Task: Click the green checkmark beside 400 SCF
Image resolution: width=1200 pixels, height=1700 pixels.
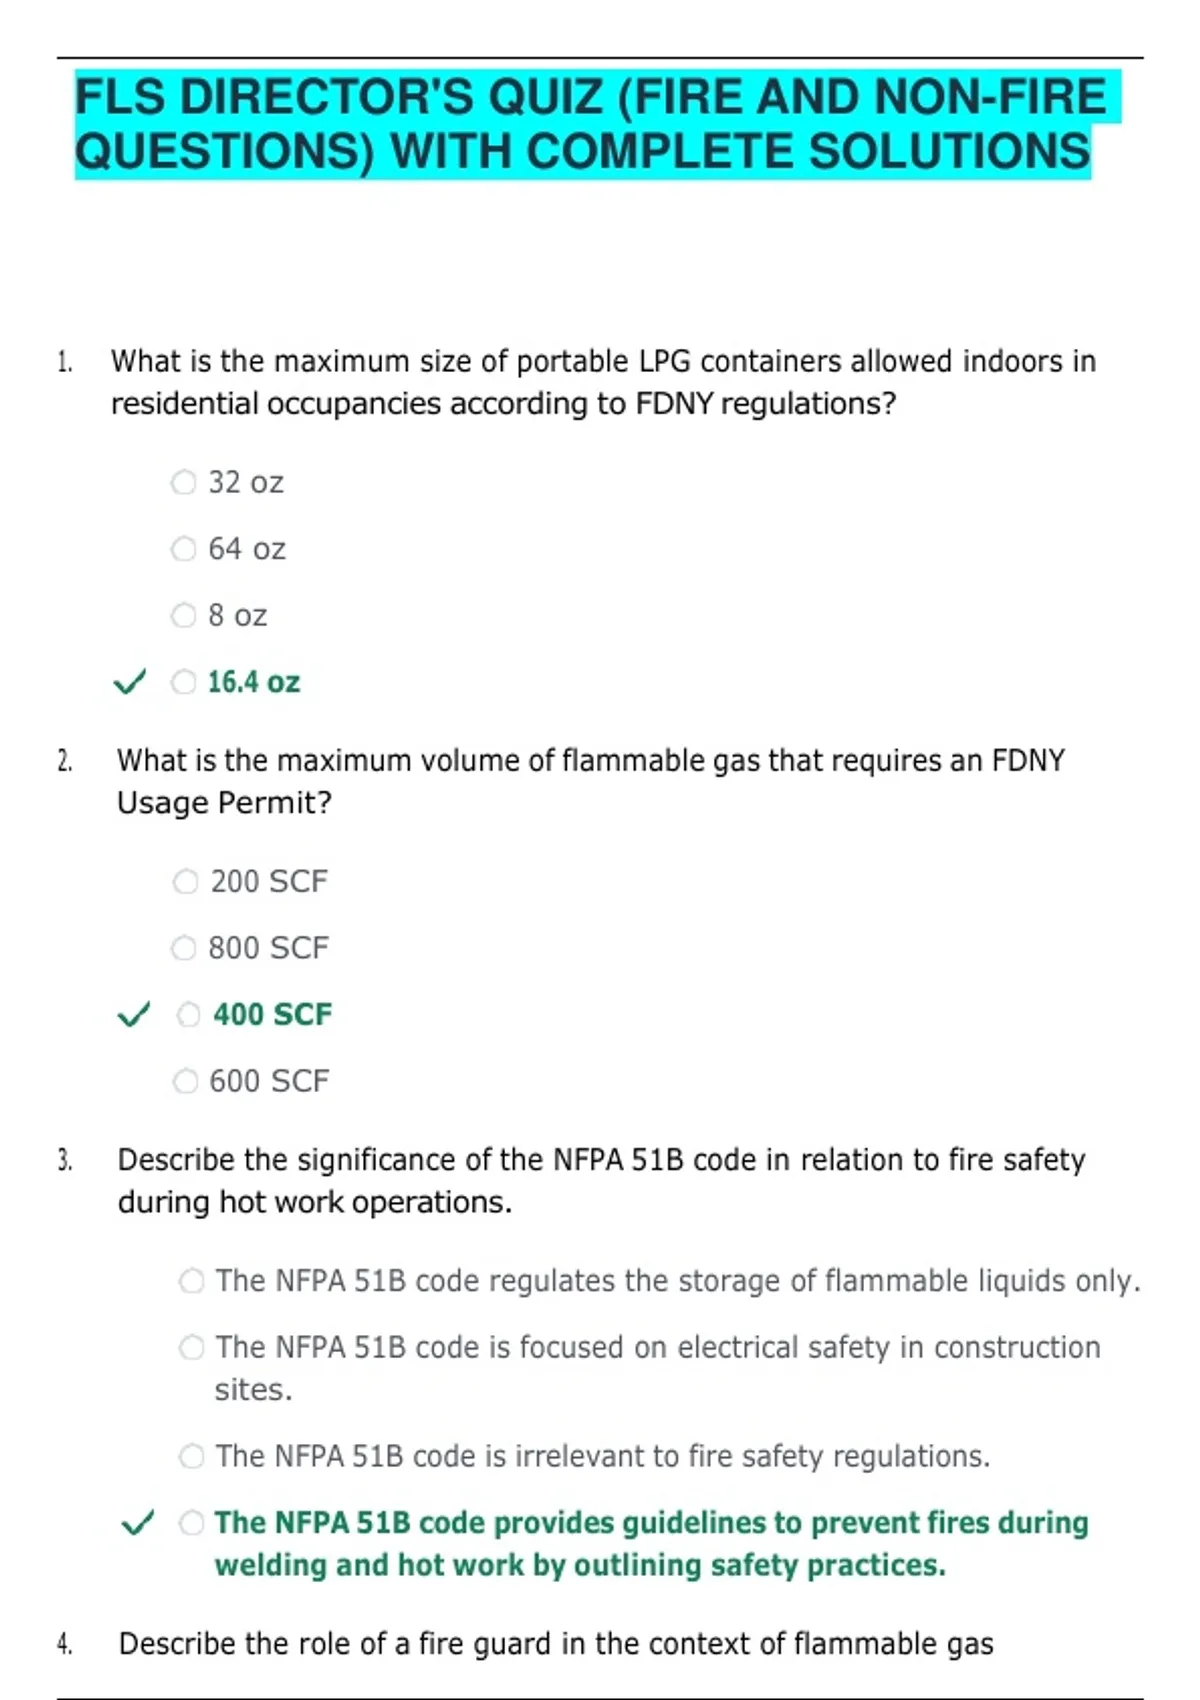Action: [x=134, y=1015]
